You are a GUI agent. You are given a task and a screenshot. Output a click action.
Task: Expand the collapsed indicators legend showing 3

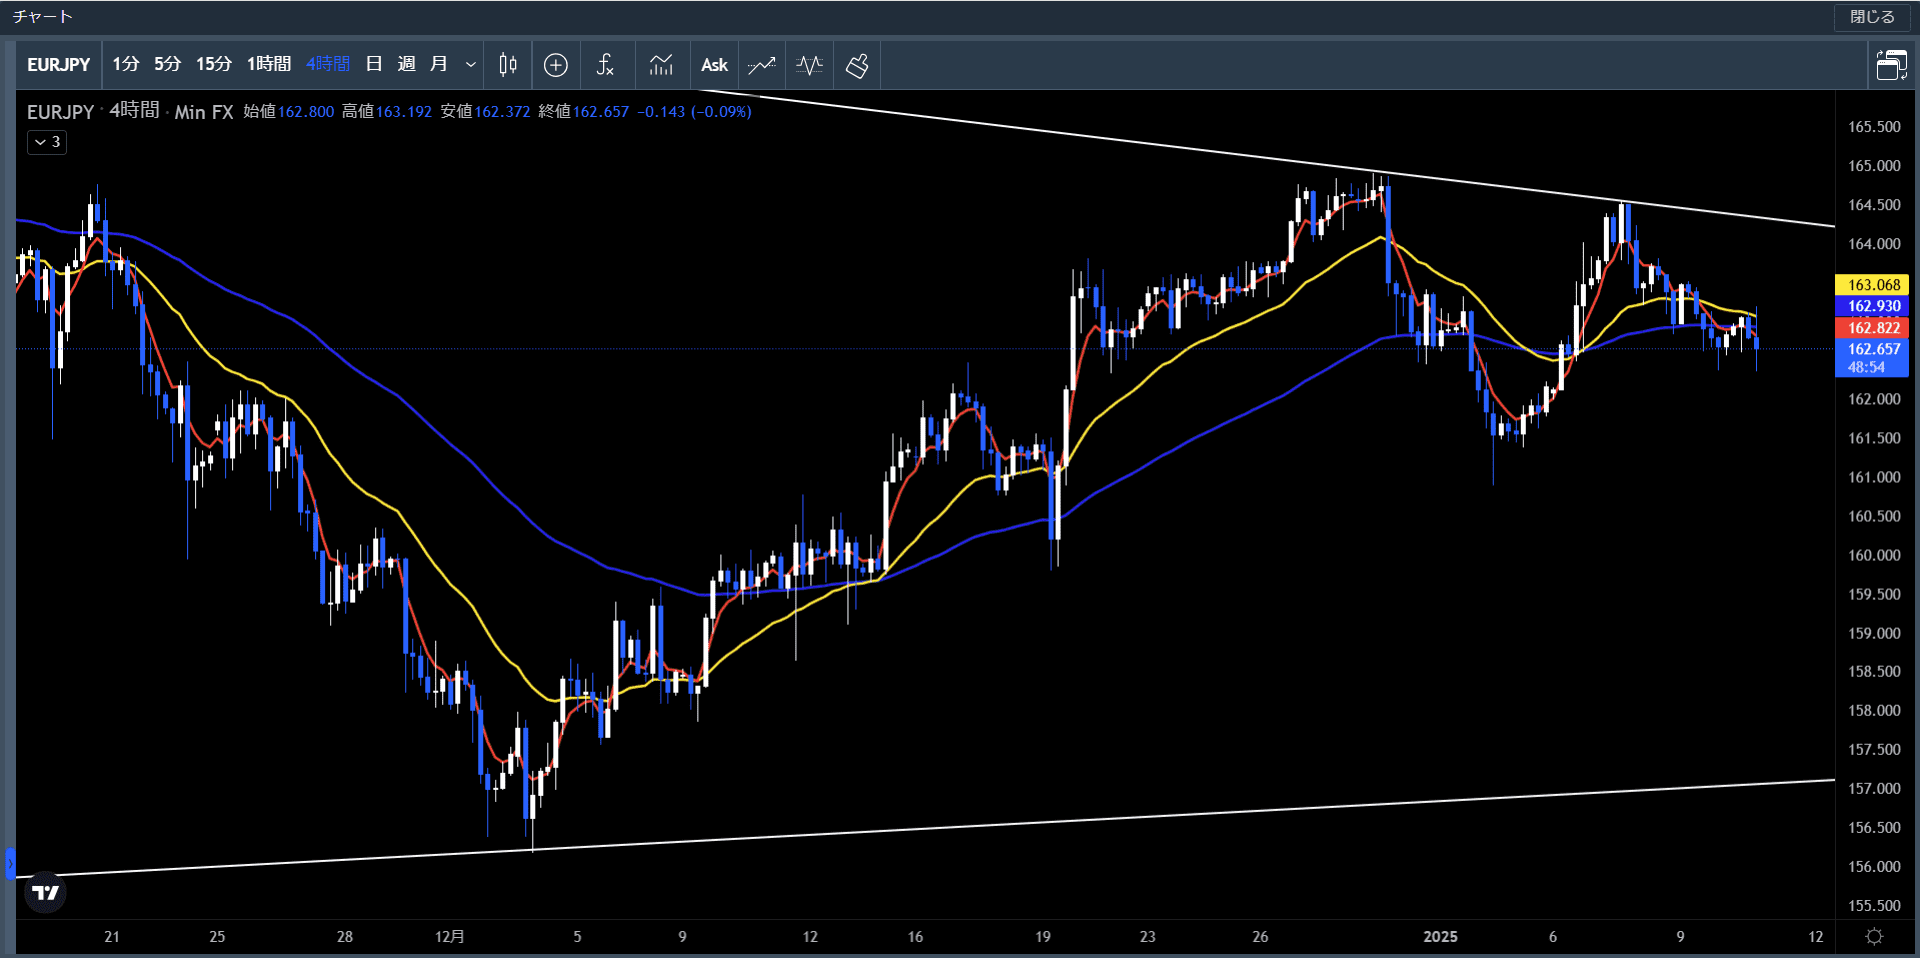[x=47, y=142]
